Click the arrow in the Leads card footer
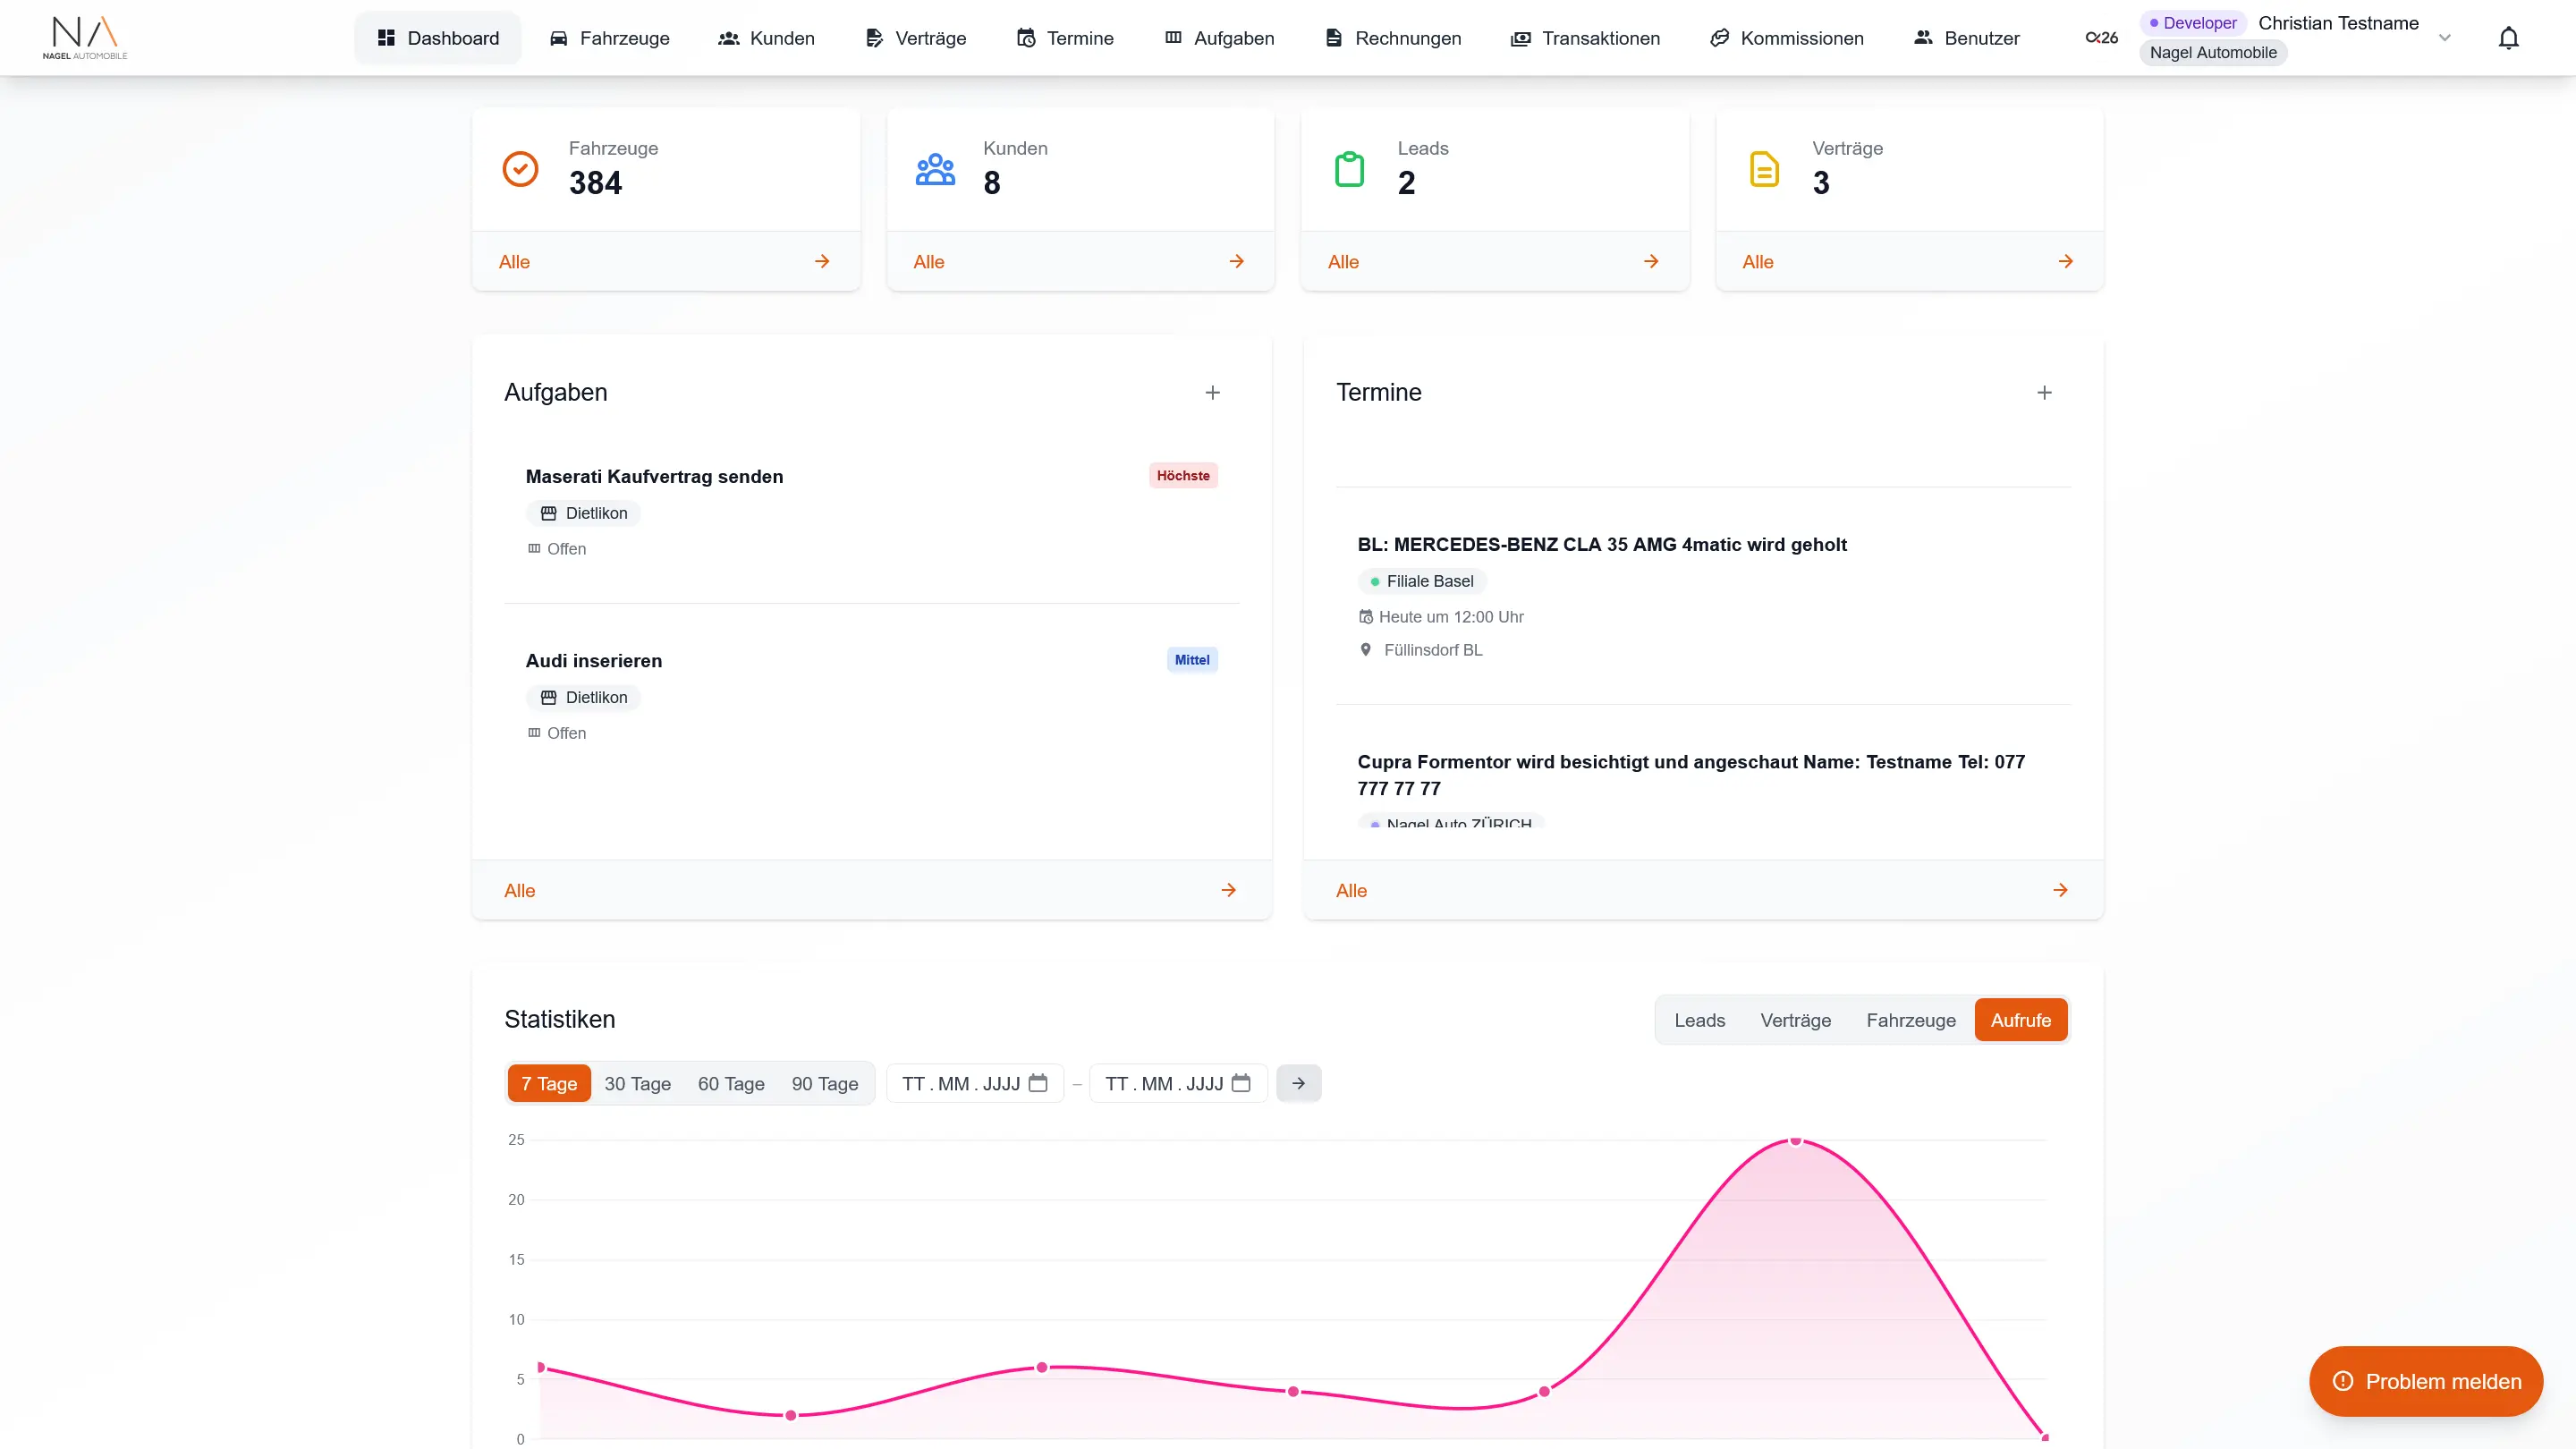This screenshot has width=2576, height=1449. [1651, 261]
